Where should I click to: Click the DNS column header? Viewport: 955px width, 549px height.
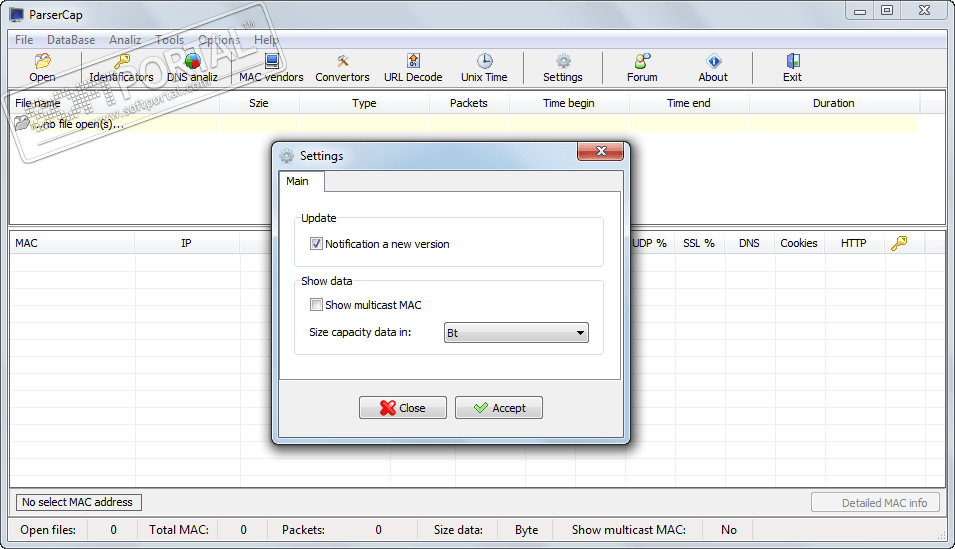pyautogui.click(x=749, y=243)
